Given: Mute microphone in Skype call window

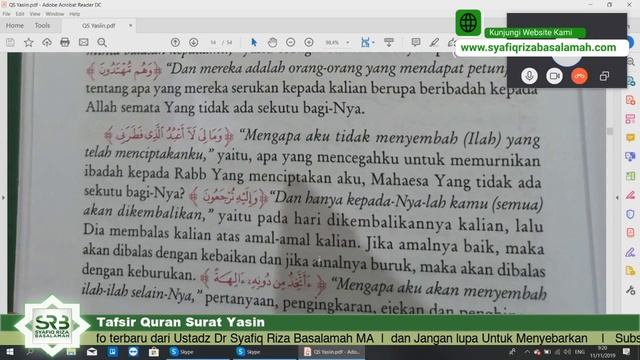Looking at the screenshot, I should (529, 76).
